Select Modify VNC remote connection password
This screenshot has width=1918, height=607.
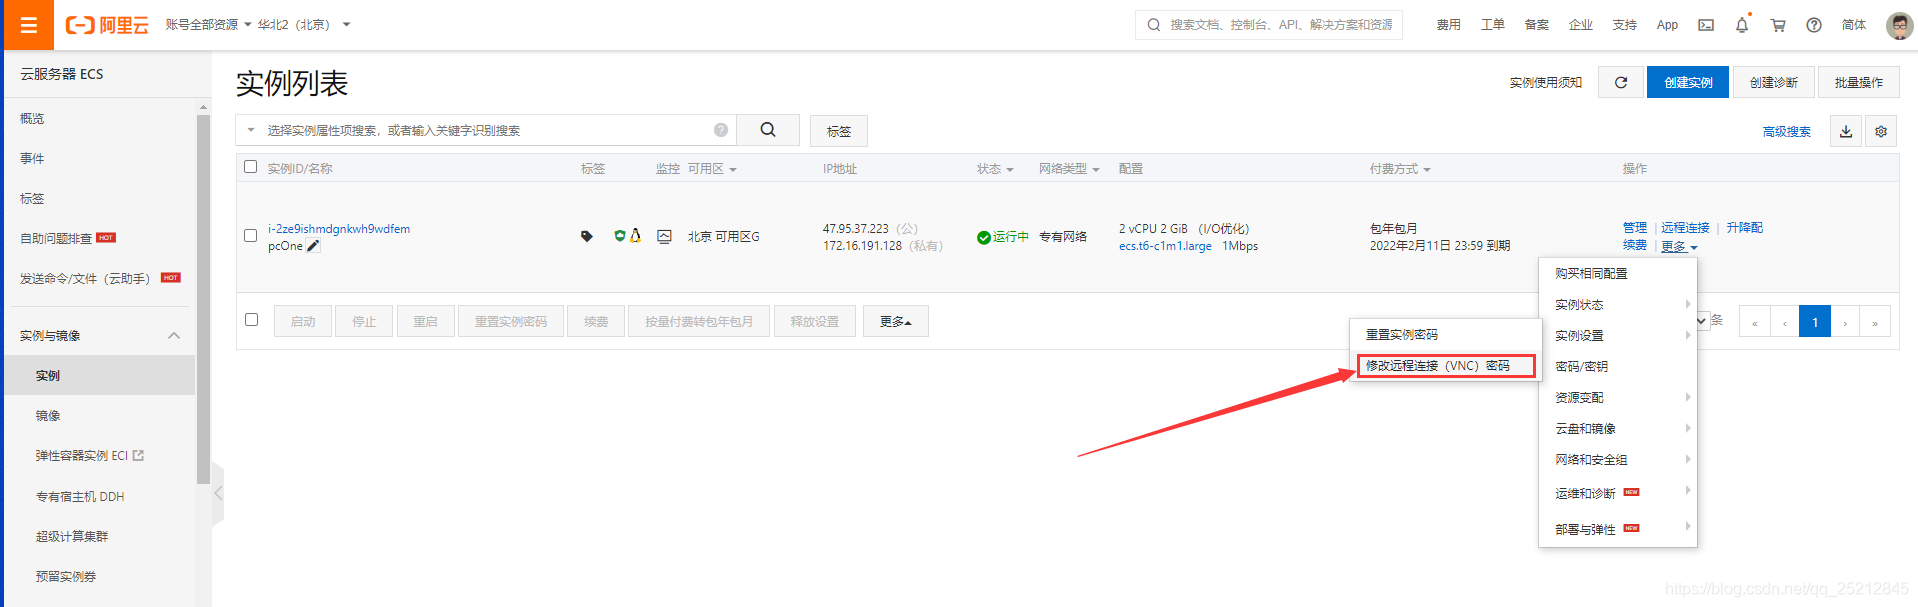[x=1446, y=366]
